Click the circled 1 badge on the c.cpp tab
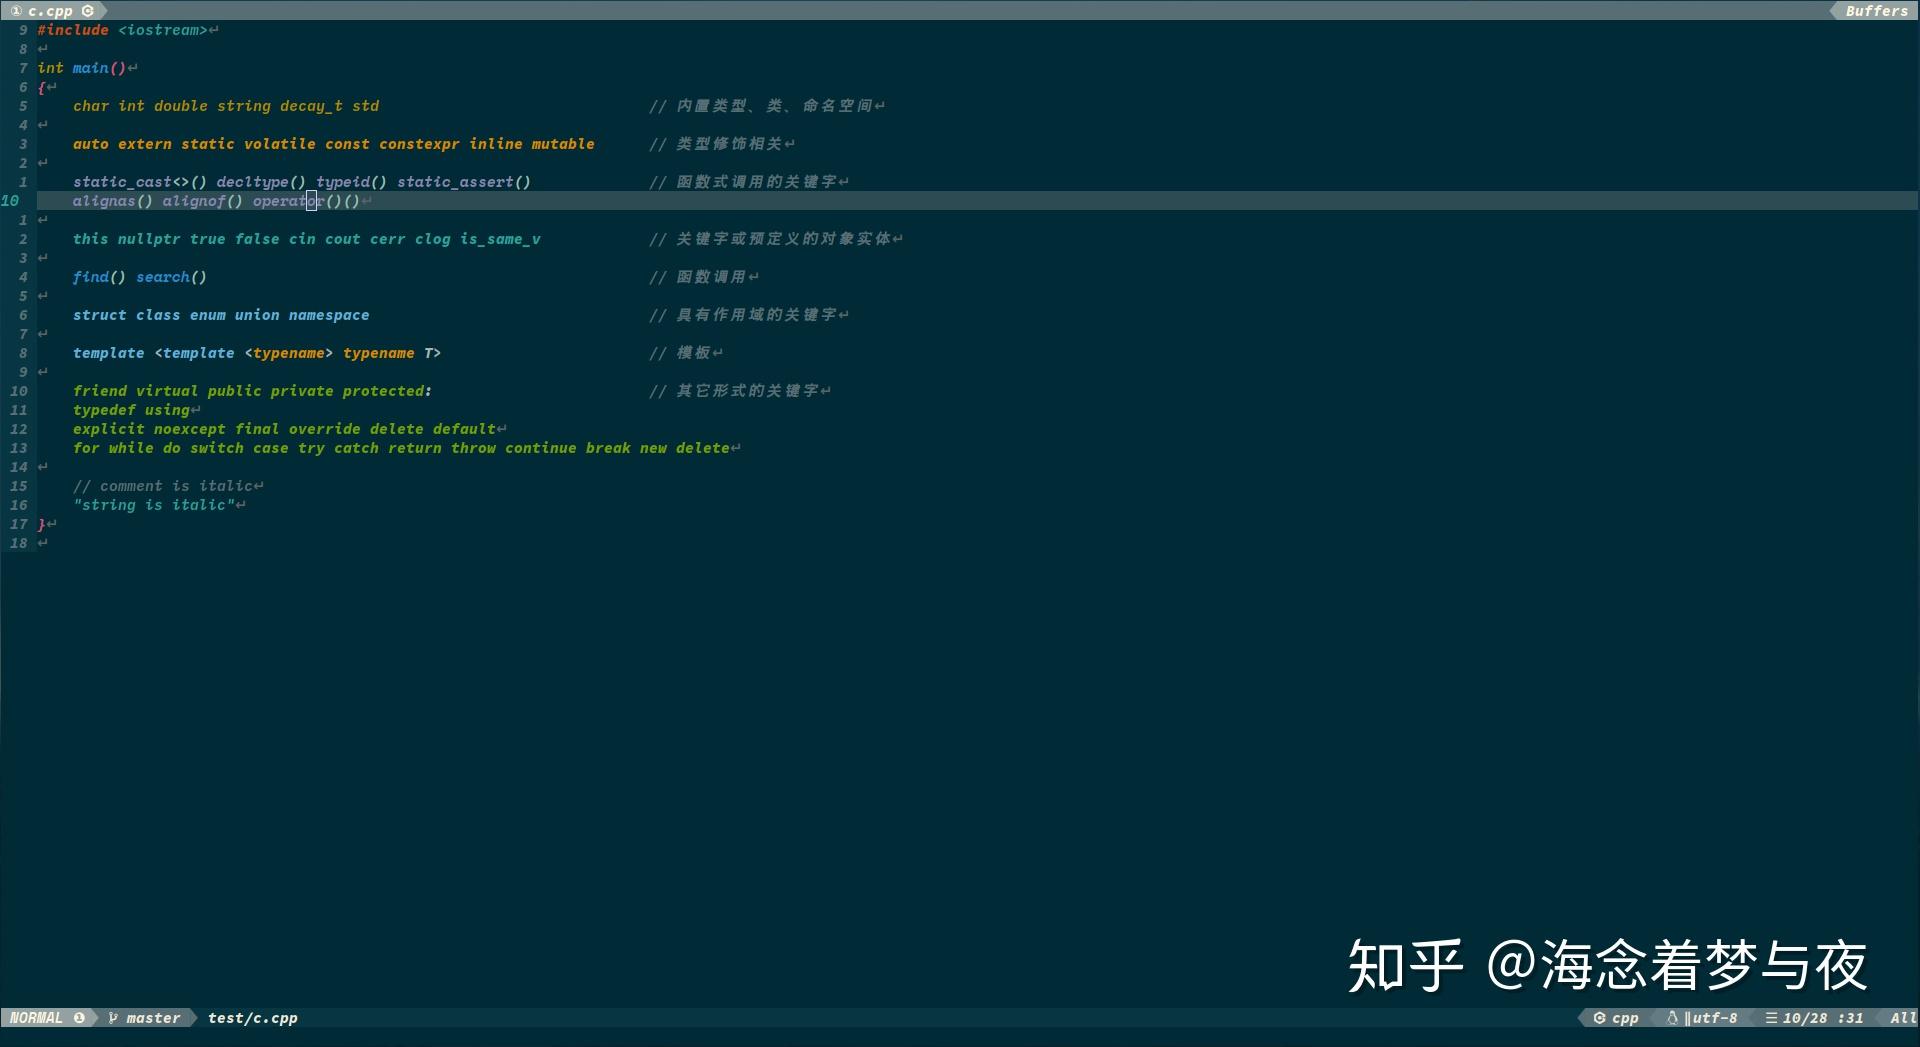 click(17, 11)
